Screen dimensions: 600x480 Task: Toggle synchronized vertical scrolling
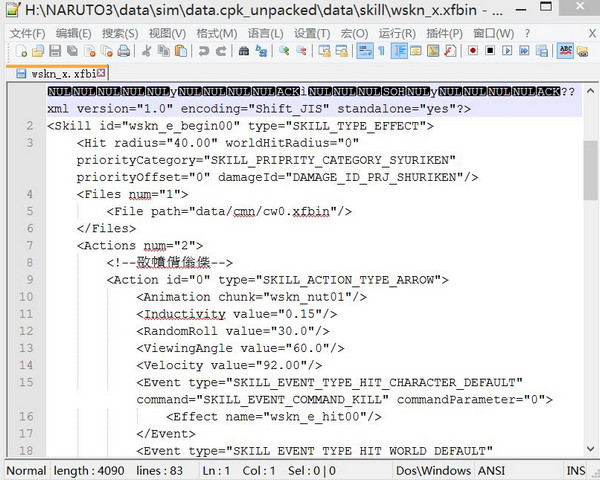tap(324, 51)
